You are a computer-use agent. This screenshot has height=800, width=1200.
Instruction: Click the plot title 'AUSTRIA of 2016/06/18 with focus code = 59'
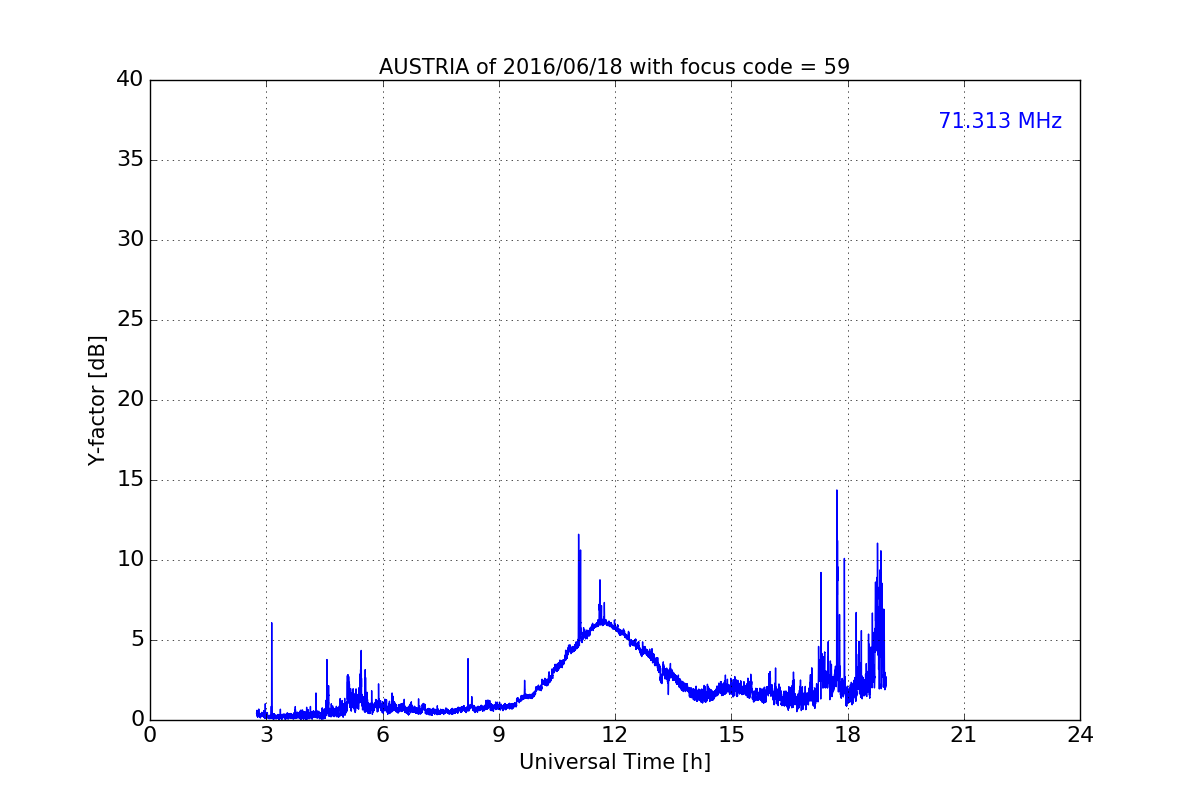pyautogui.click(x=614, y=67)
